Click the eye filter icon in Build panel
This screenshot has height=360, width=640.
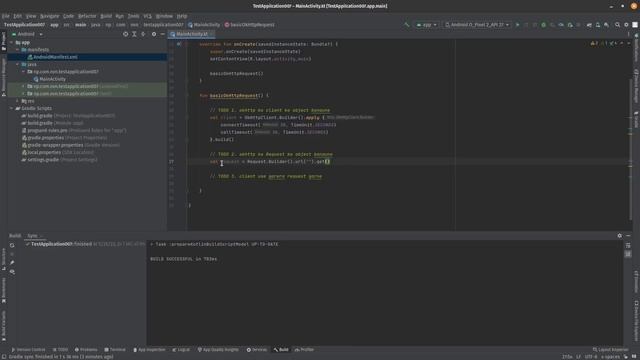[12, 271]
